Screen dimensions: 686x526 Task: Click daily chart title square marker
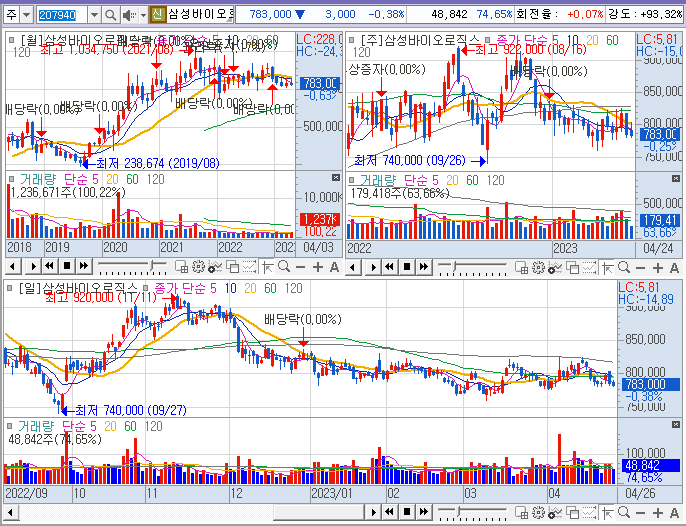(9, 288)
